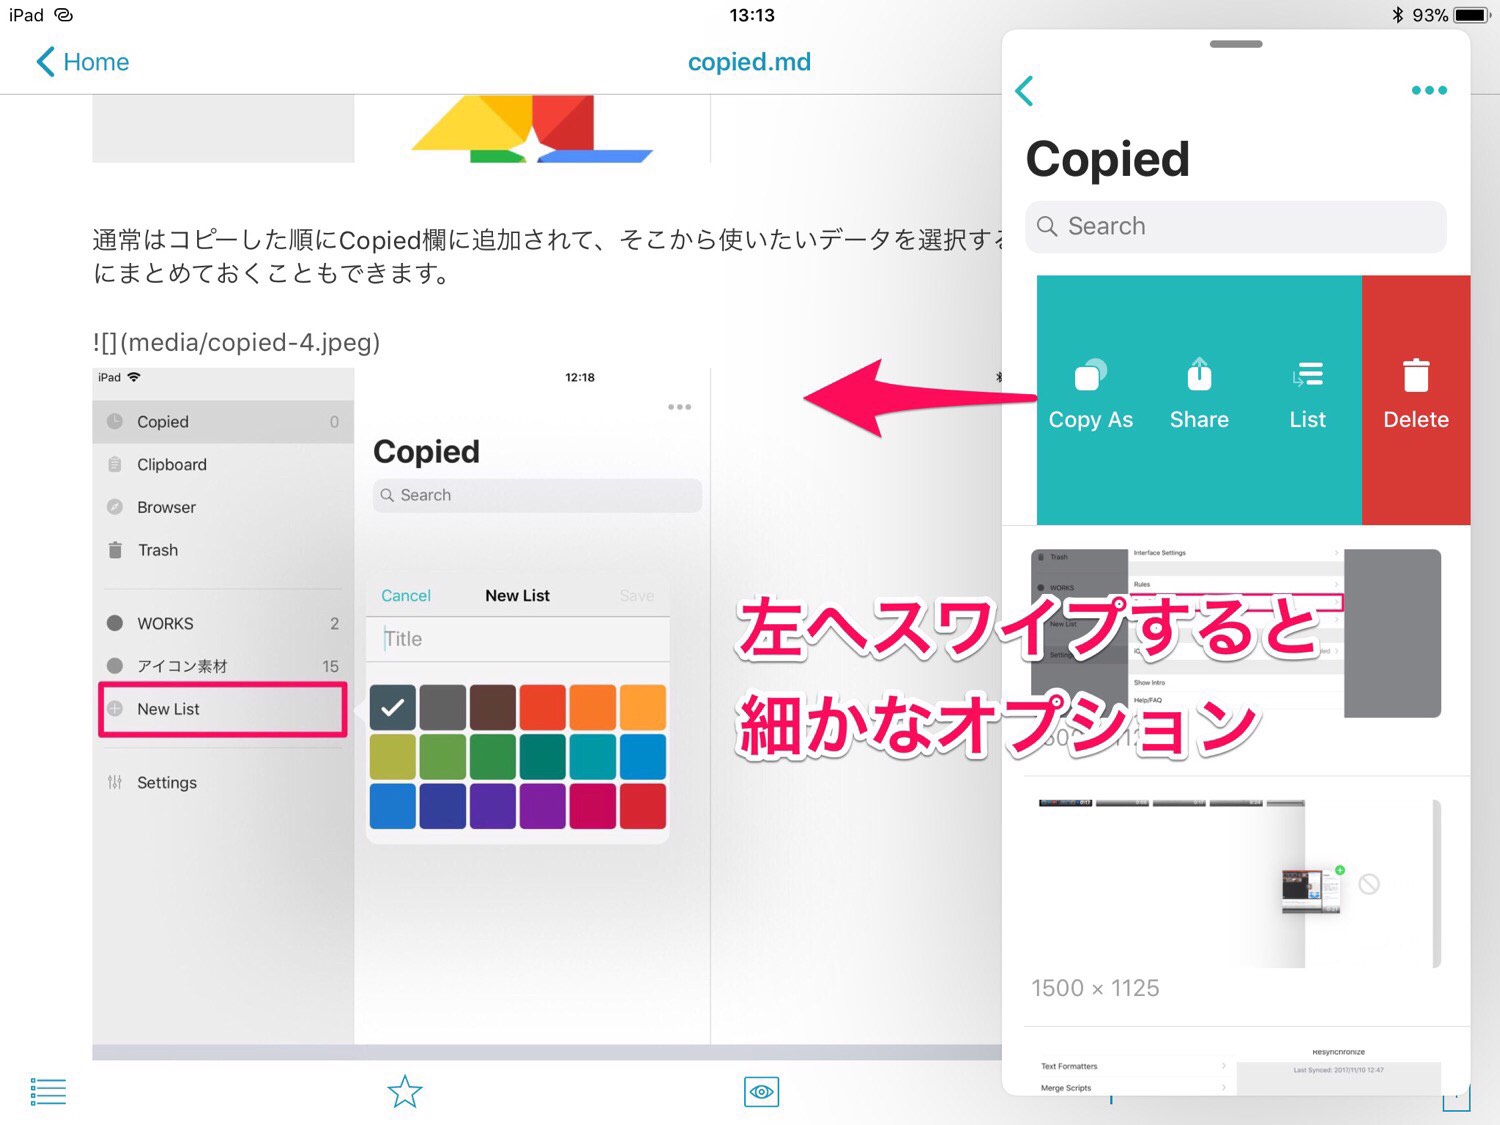Tap the back chevron in Copied panel
The width and height of the screenshot is (1500, 1125).
(1024, 91)
